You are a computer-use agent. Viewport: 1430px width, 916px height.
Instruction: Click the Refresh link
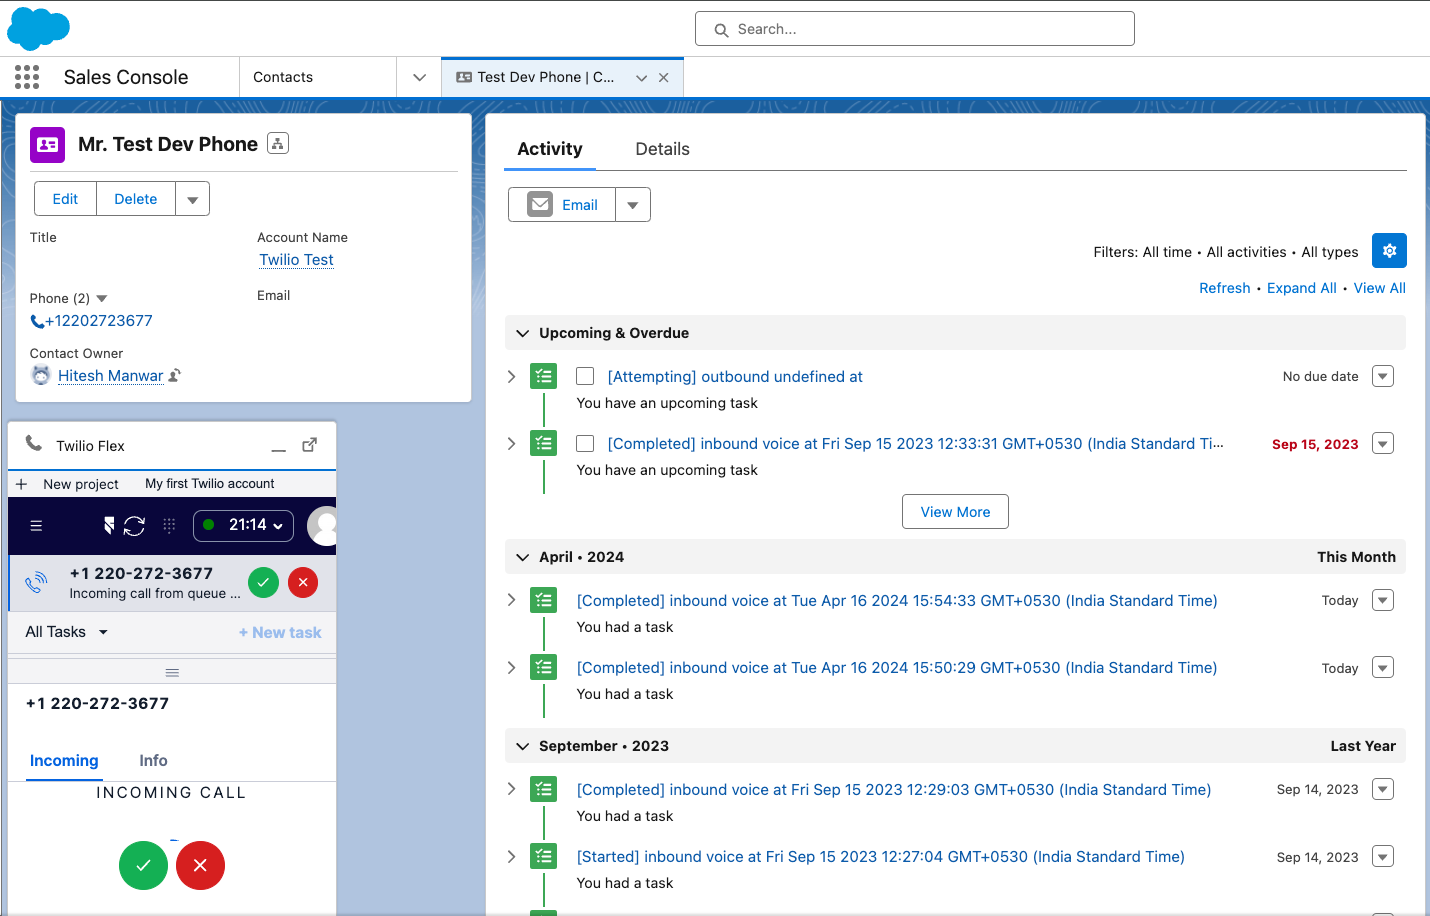[1225, 288]
